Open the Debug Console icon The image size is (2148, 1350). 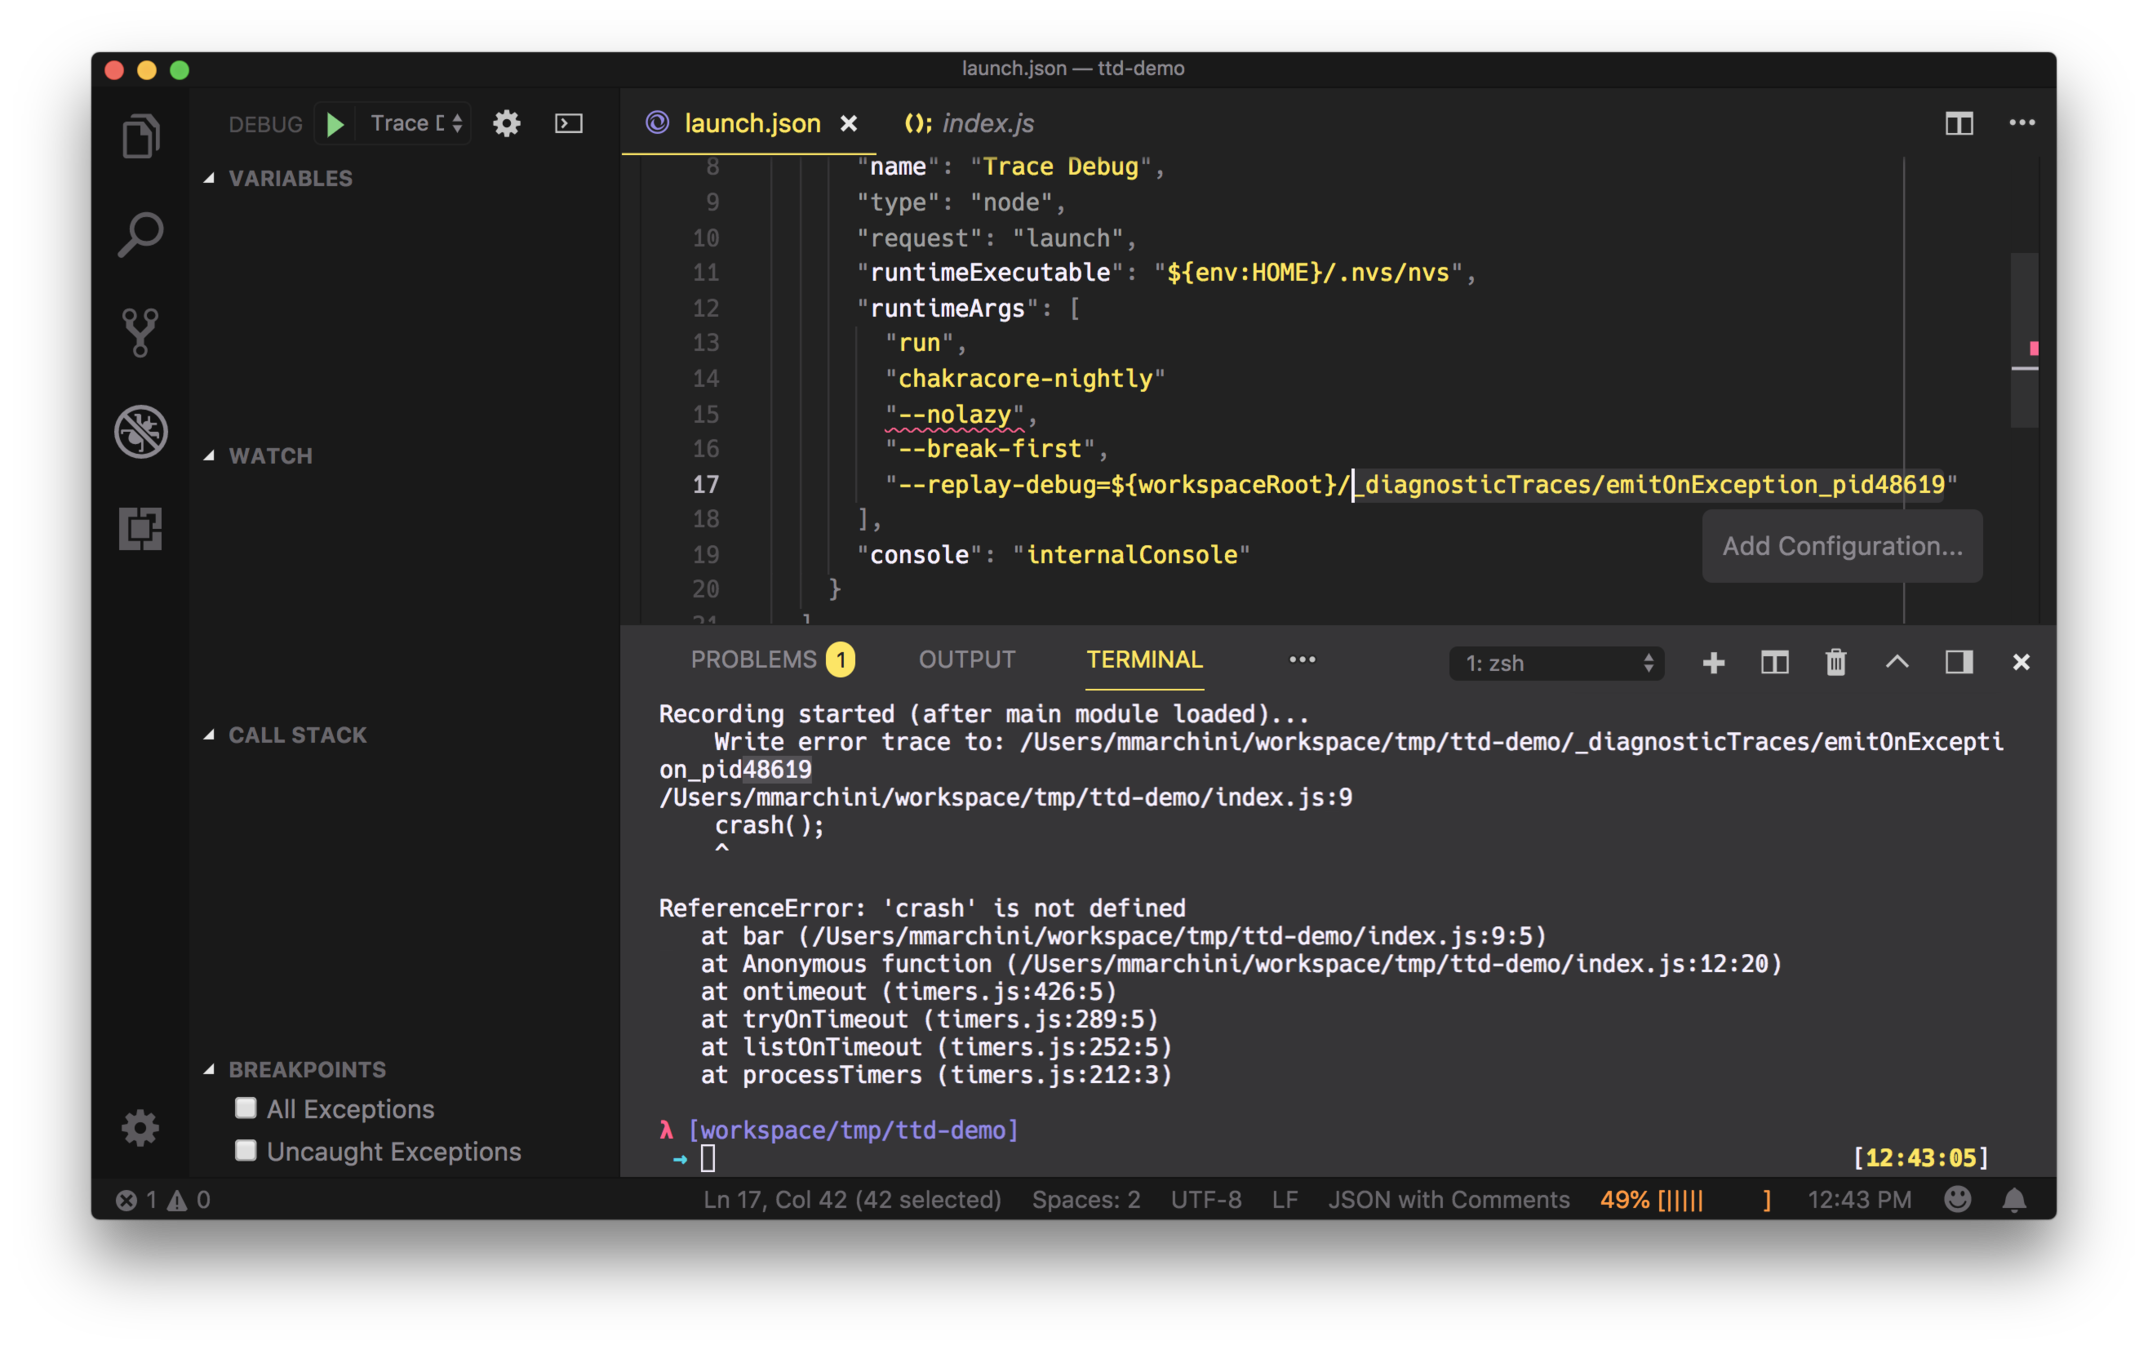tap(569, 124)
